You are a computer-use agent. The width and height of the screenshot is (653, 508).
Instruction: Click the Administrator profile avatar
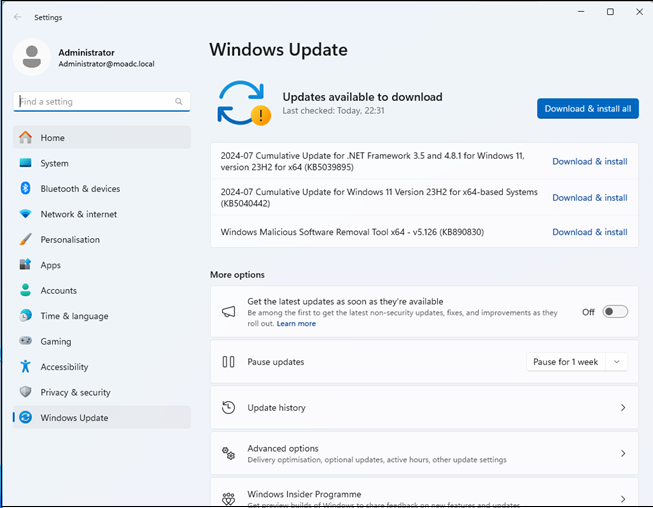(x=32, y=57)
